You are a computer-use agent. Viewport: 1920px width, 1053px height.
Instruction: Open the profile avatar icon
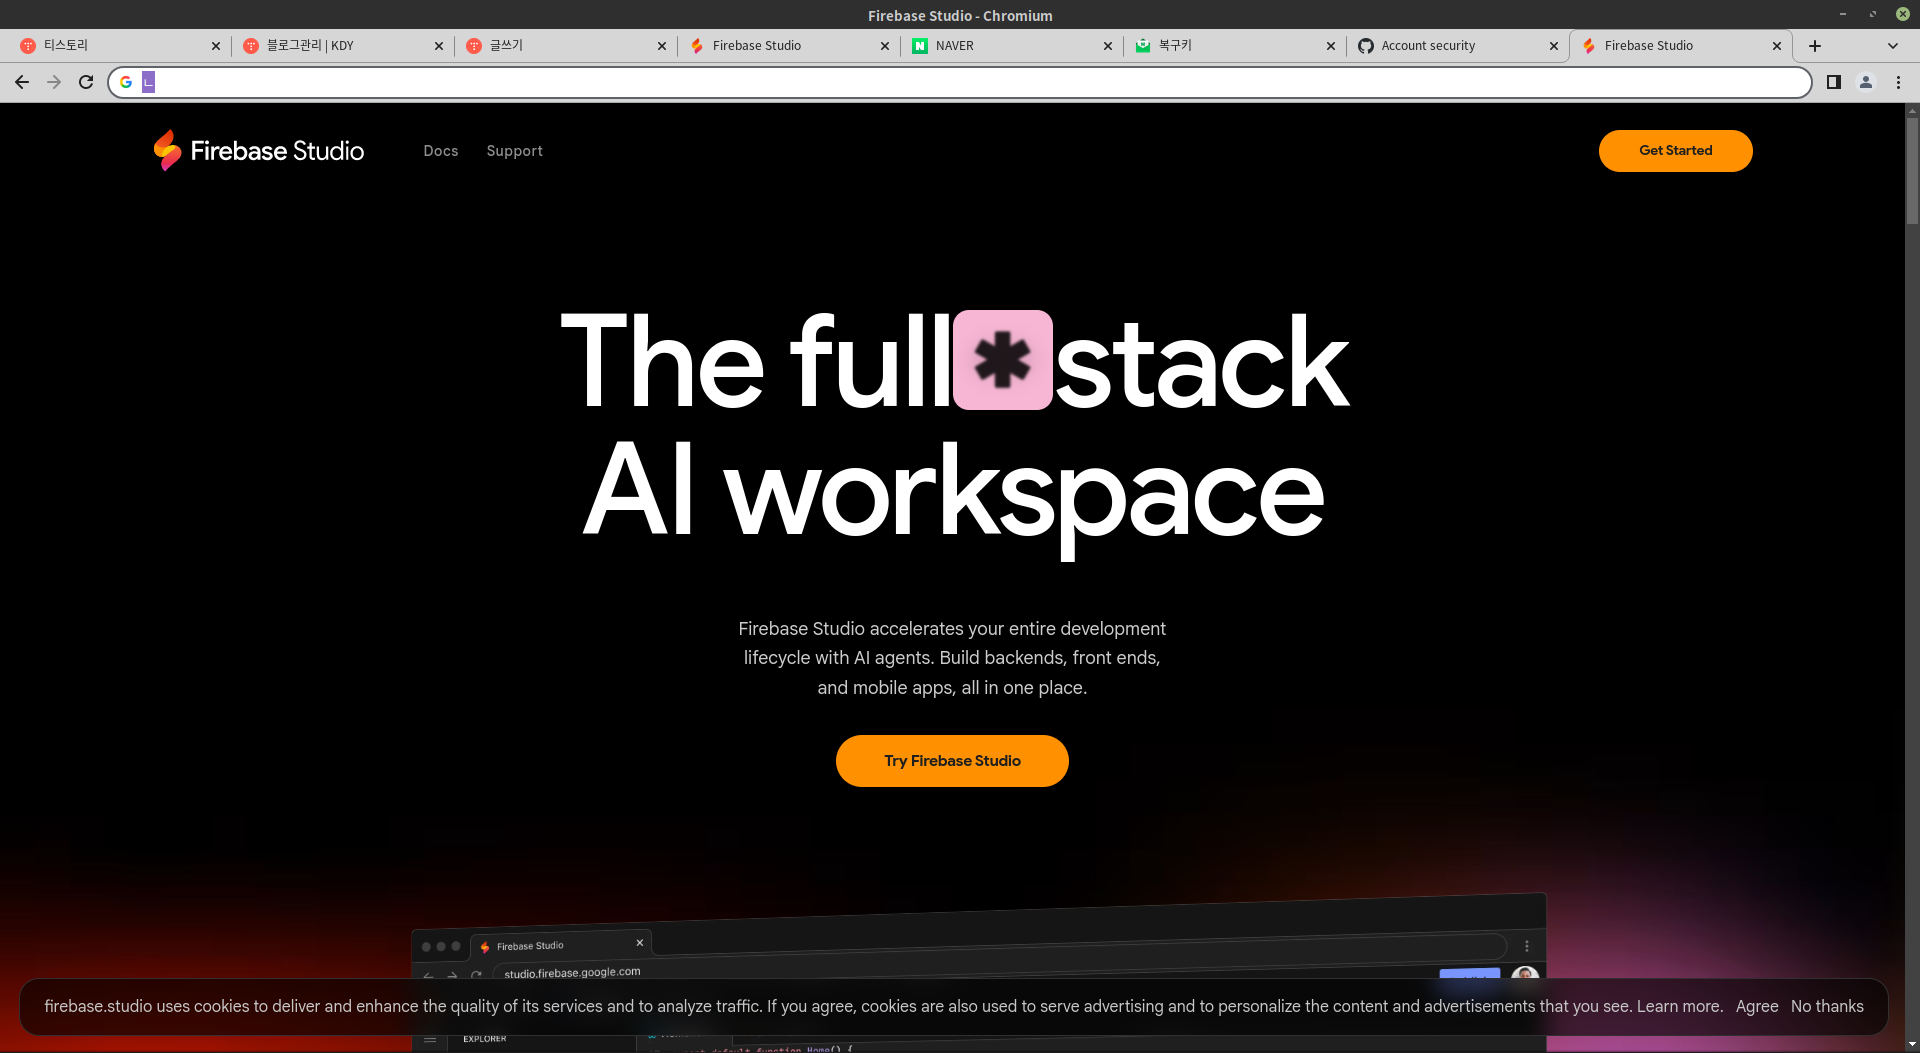1866,82
